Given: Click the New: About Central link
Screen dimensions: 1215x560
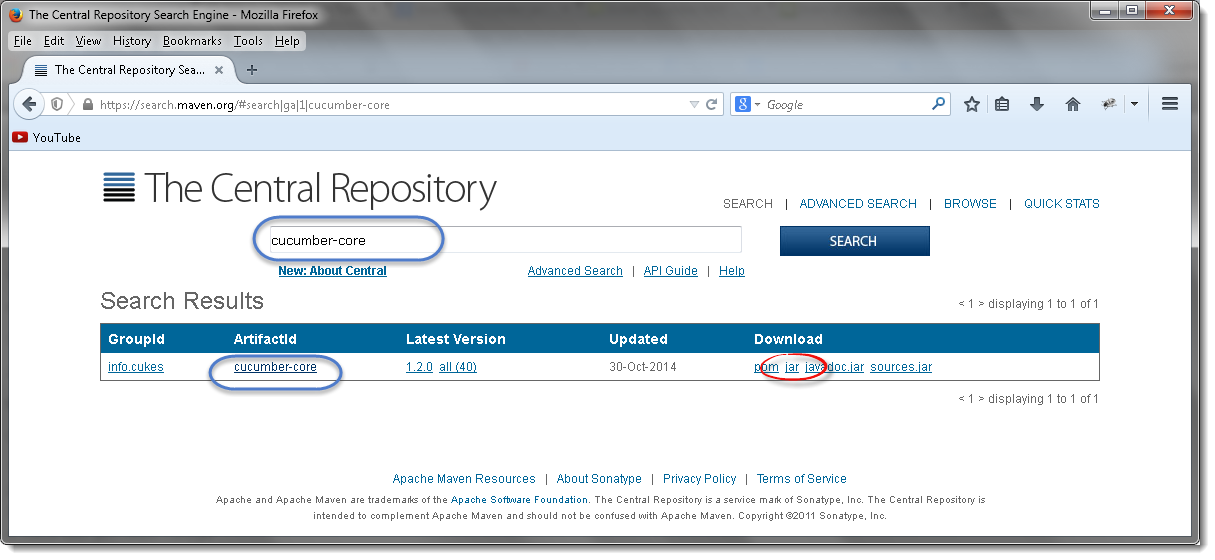Looking at the screenshot, I should point(332,271).
